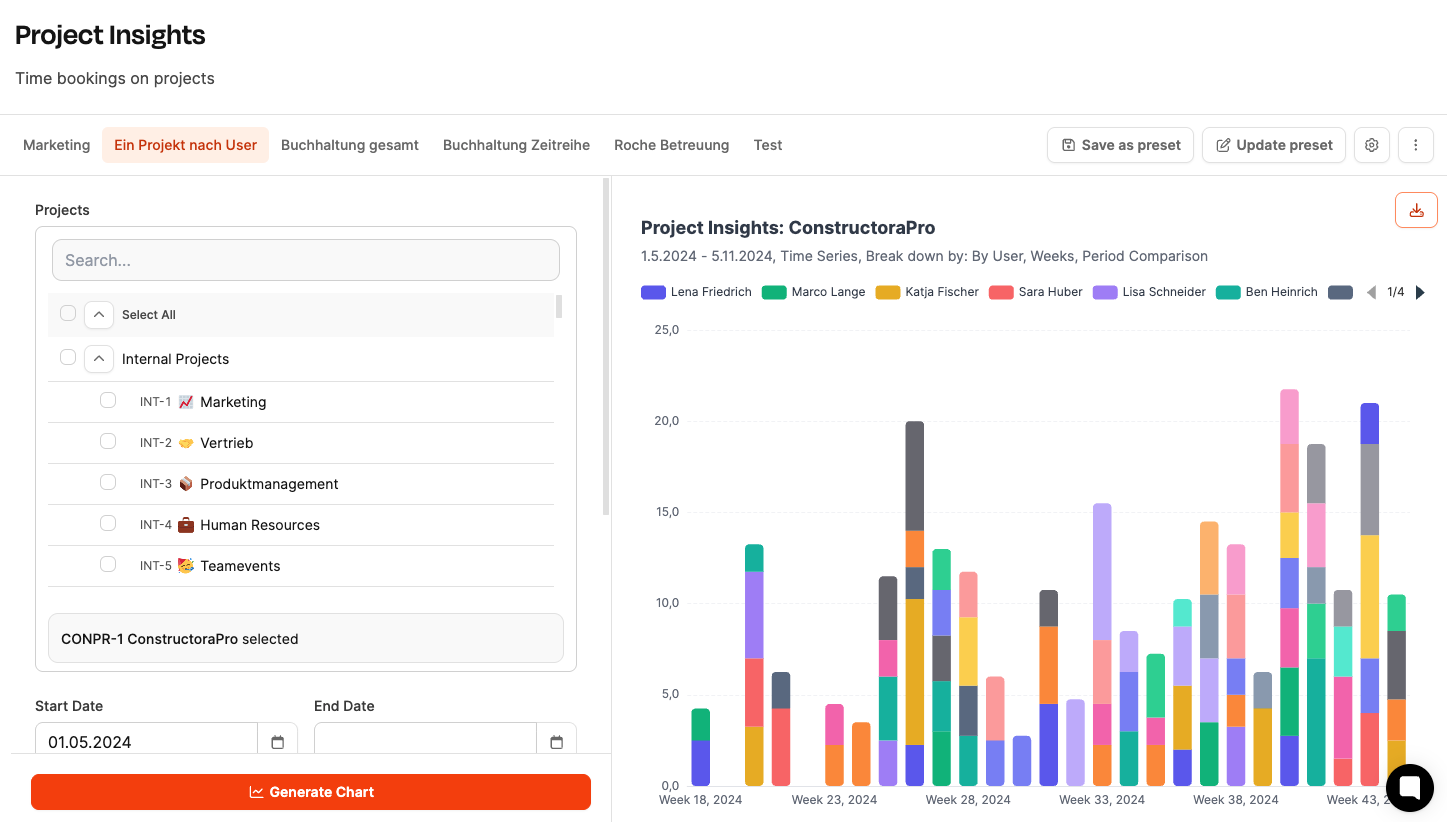Collapse the Internal Projects group
The width and height of the screenshot is (1447, 822).
pyautogui.click(x=98, y=358)
